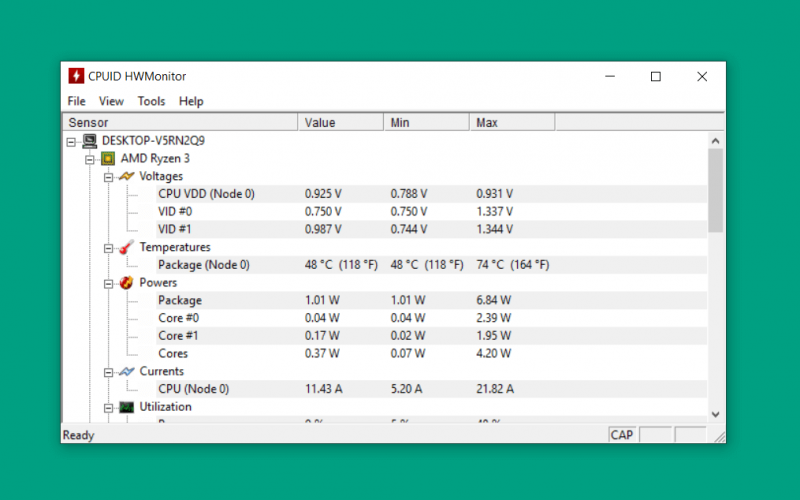Click the Currents section icon
The height and width of the screenshot is (500, 800).
[127, 371]
